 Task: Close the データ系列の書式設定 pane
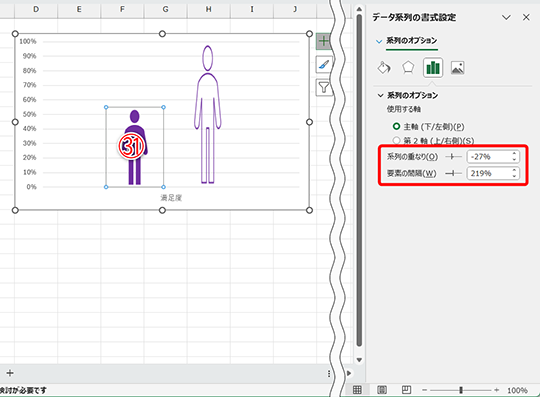[x=526, y=17]
